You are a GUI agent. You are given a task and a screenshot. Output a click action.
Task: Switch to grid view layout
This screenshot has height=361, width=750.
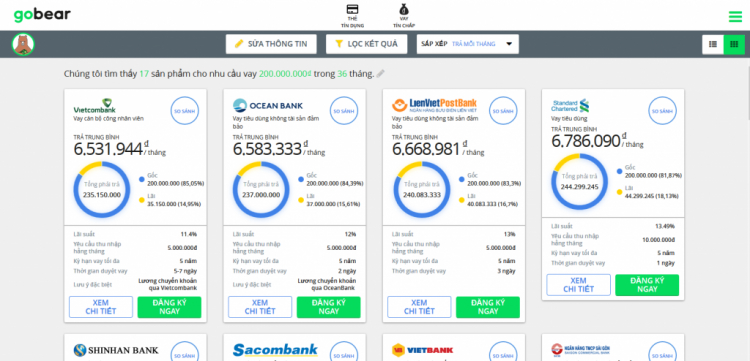(x=734, y=44)
